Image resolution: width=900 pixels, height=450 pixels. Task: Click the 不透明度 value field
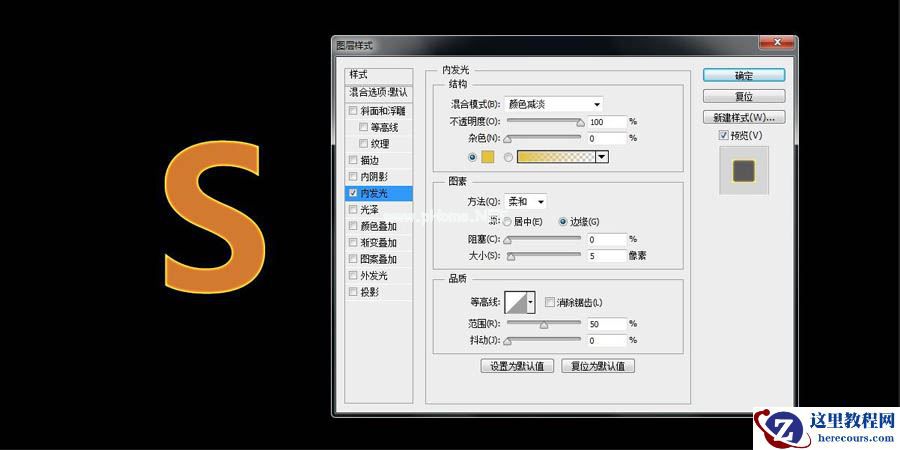pos(607,122)
